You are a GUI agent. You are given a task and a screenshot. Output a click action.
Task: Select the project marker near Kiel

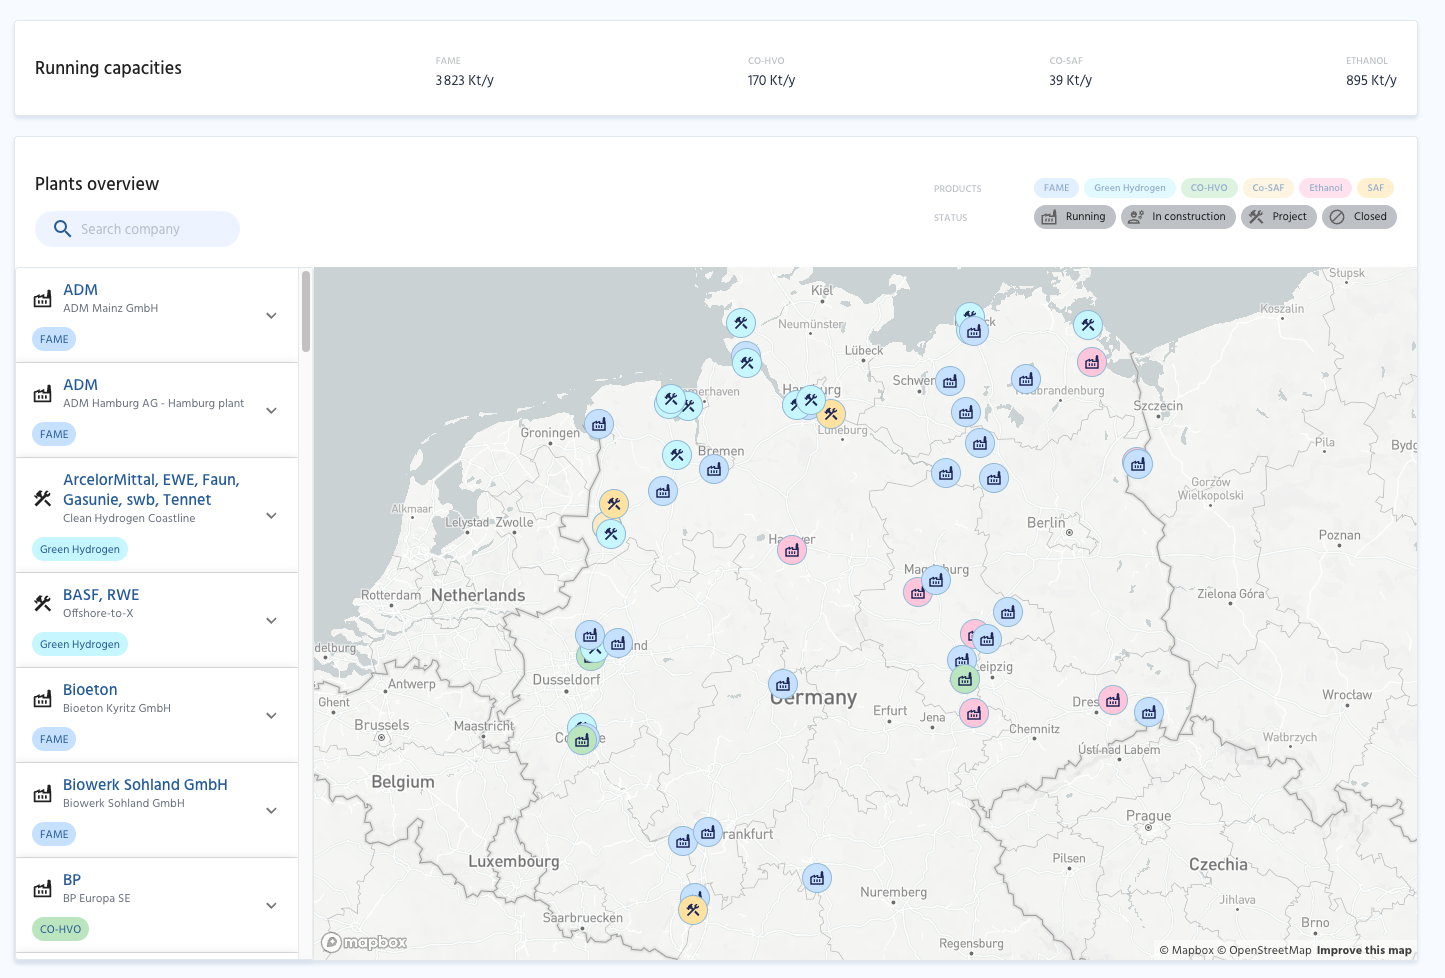740,323
